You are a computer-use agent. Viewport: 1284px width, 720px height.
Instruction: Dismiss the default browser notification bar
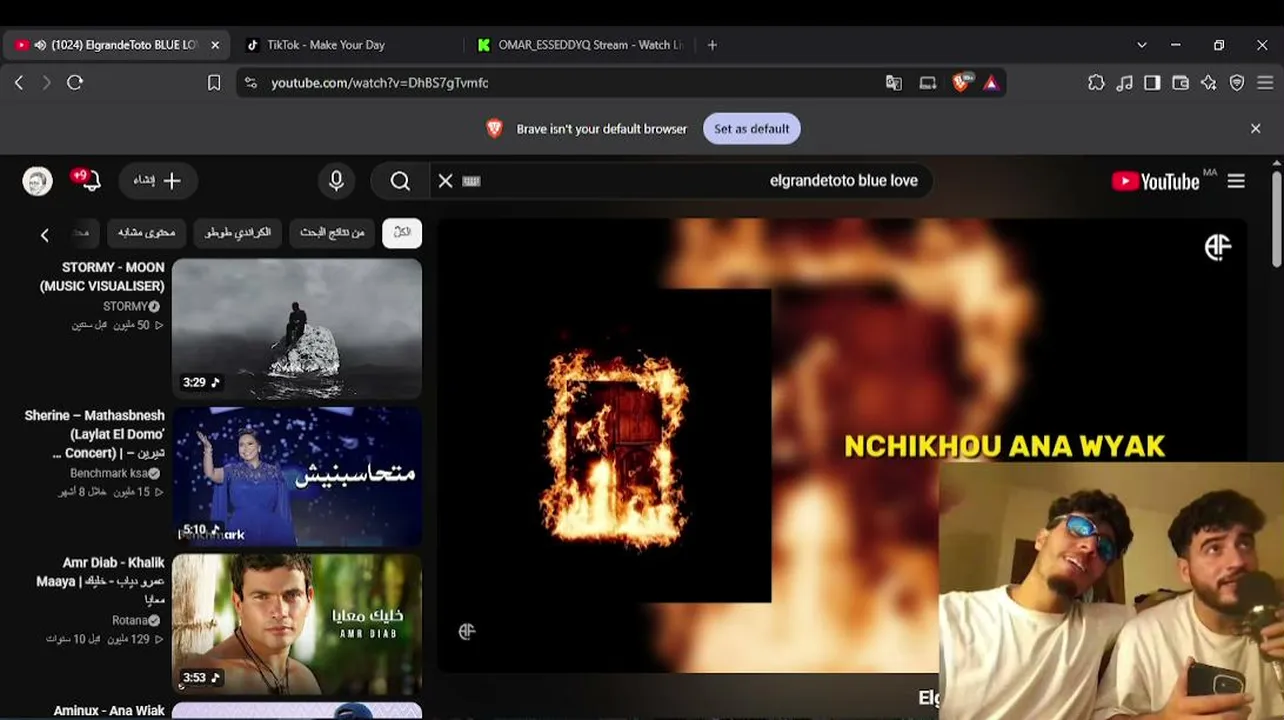(x=1256, y=128)
